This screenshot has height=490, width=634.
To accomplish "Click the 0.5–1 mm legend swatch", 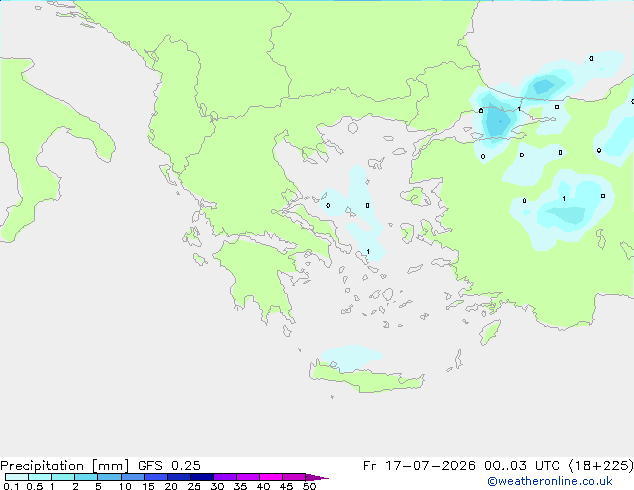I will click(x=40, y=477).
